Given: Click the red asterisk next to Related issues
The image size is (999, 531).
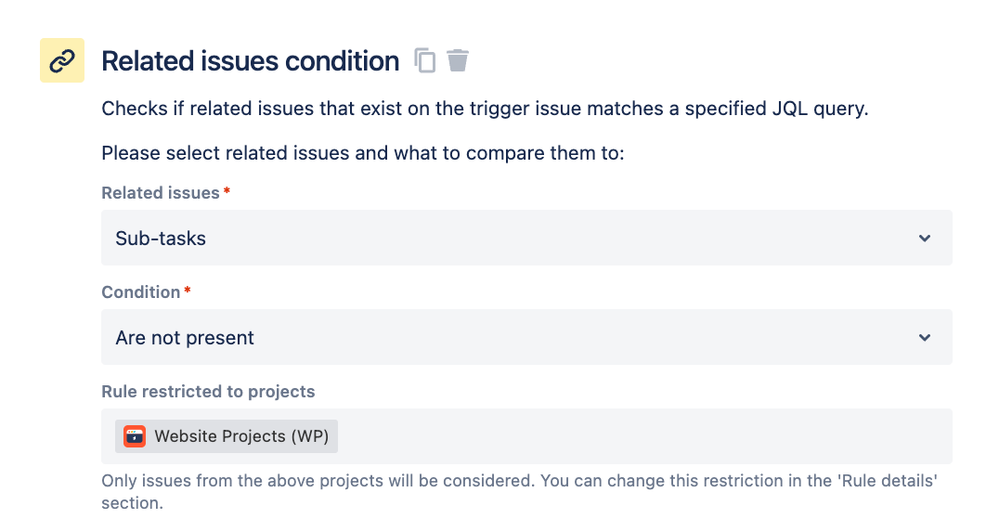Looking at the screenshot, I should (226, 191).
